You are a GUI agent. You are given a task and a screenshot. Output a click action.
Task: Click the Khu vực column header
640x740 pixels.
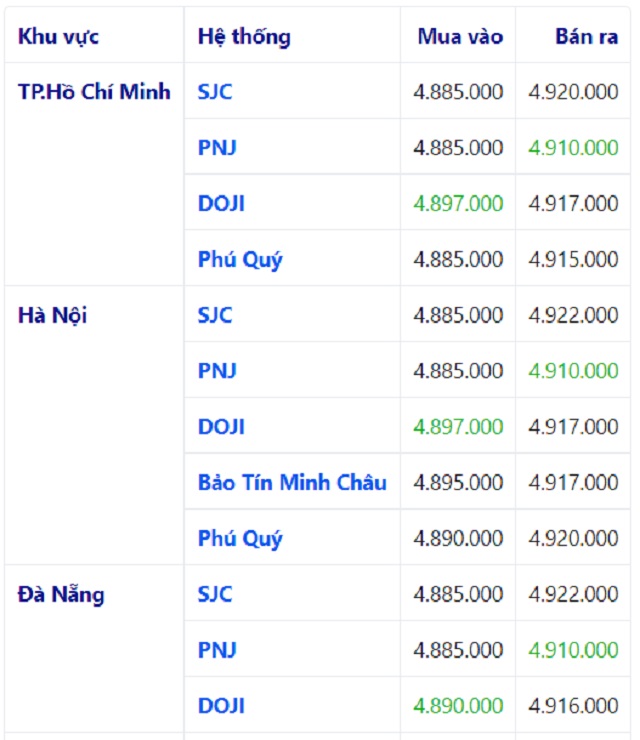(58, 37)
